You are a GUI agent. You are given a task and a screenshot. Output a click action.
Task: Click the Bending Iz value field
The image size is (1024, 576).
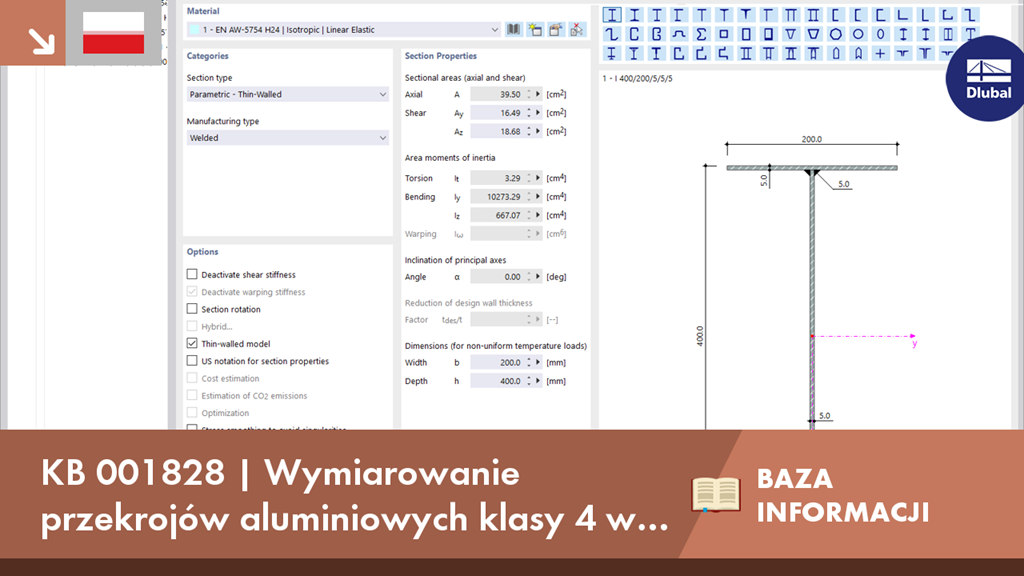498,215
